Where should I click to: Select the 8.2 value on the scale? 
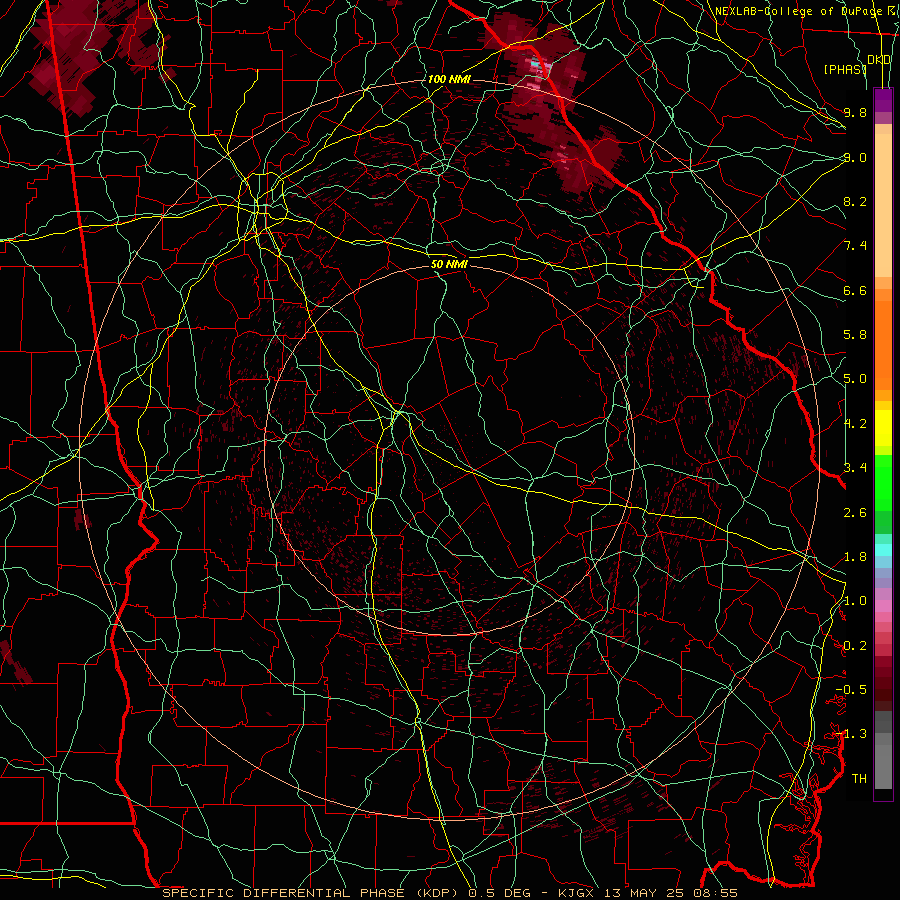pyautogui.click(x=855, y=201)
